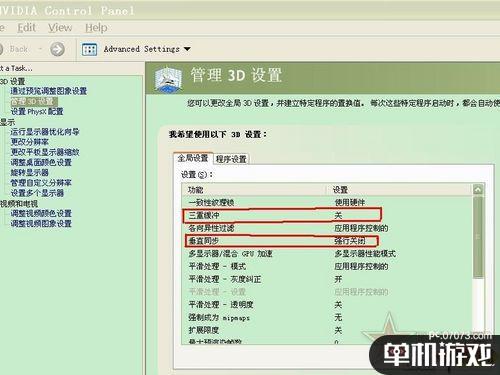Open 旋转显示器 link
The height and width of the screenshot is (375, 500).
[30, 173]
